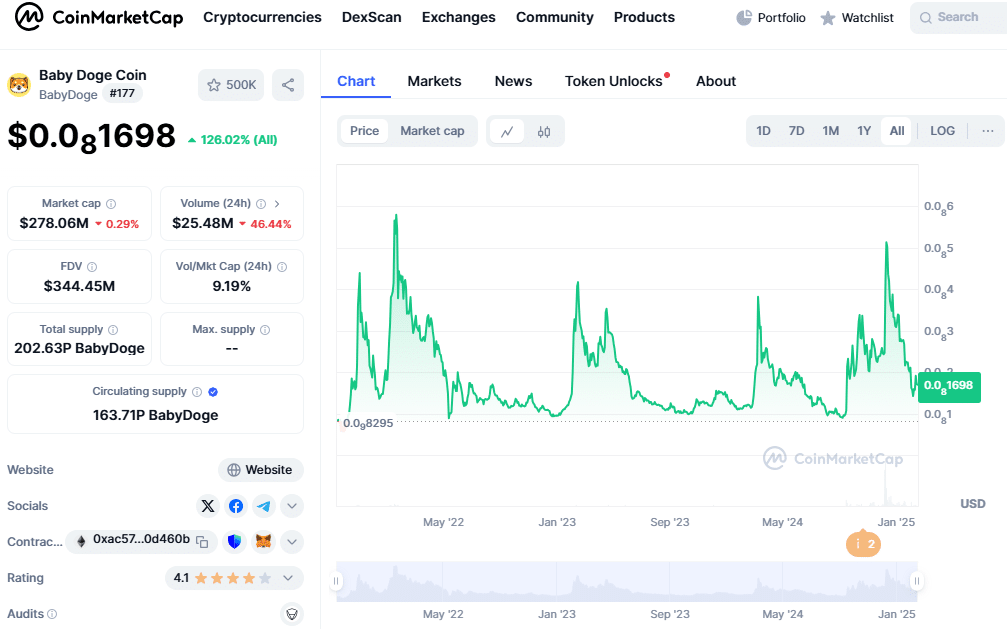Click the MetaMask fox icon
1007x629 pixels.
[x=263, y=542]
